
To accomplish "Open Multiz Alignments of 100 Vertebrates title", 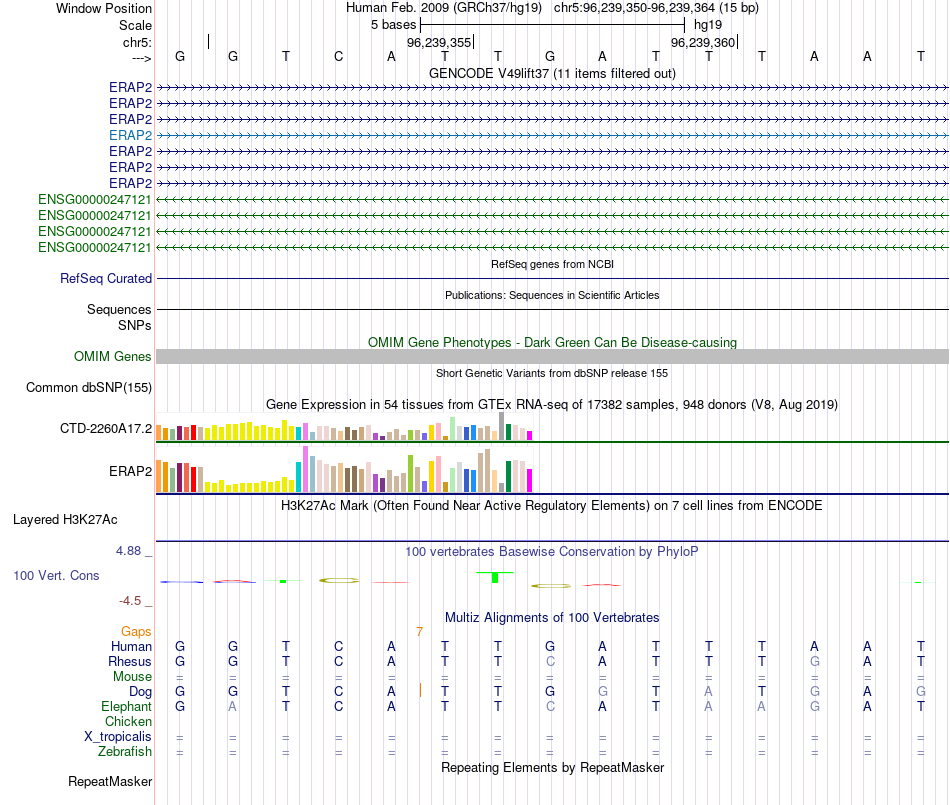I will pyautogui.click(x=552, y=617).
